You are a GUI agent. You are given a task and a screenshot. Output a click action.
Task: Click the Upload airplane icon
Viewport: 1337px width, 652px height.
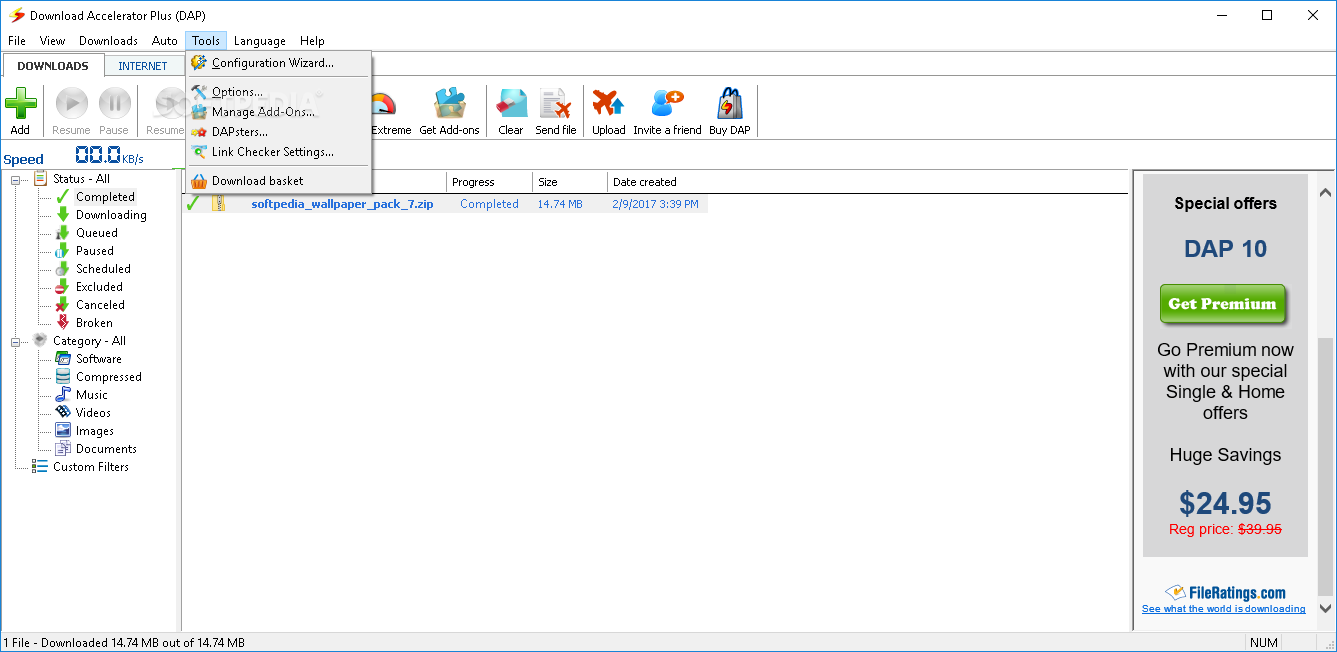tap(608, 104)
